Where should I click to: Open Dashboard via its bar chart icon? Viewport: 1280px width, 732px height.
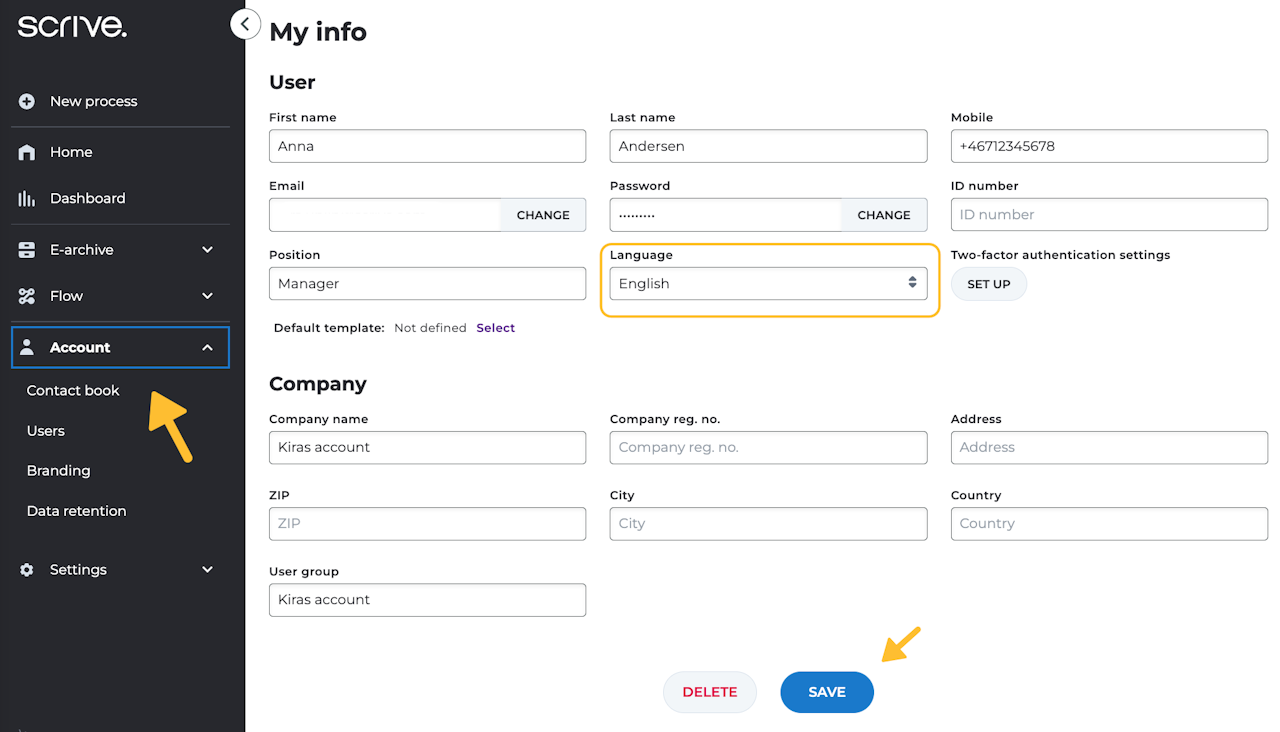[x=27, y=198]
